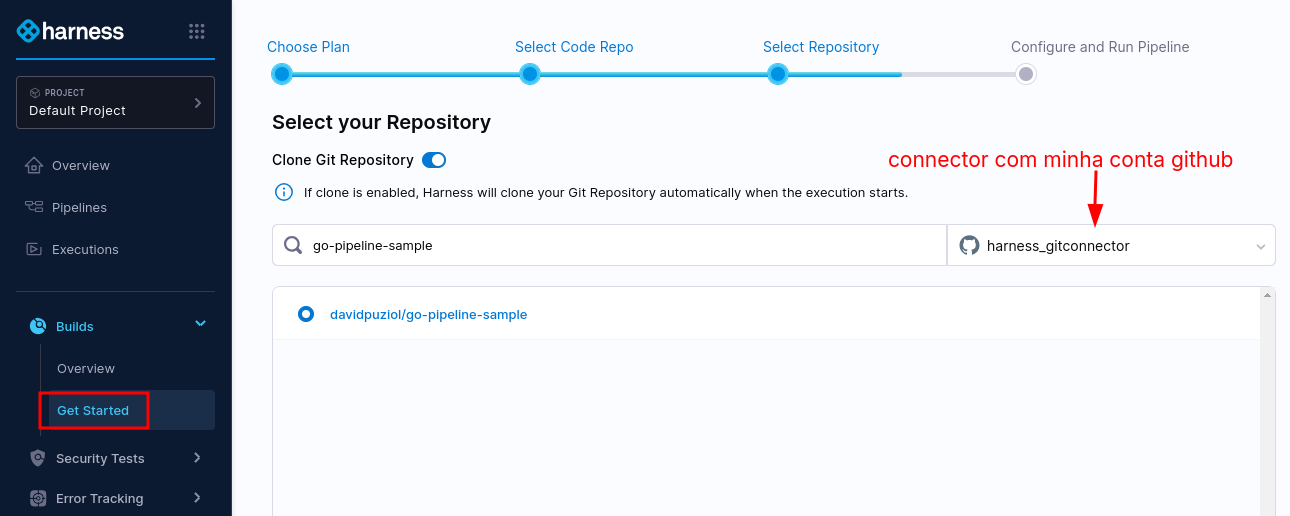Image resolution: width=1290 pixels, height=516 pixels.
Task: Click the Error Tracking icon
Action: pos(38,498)
